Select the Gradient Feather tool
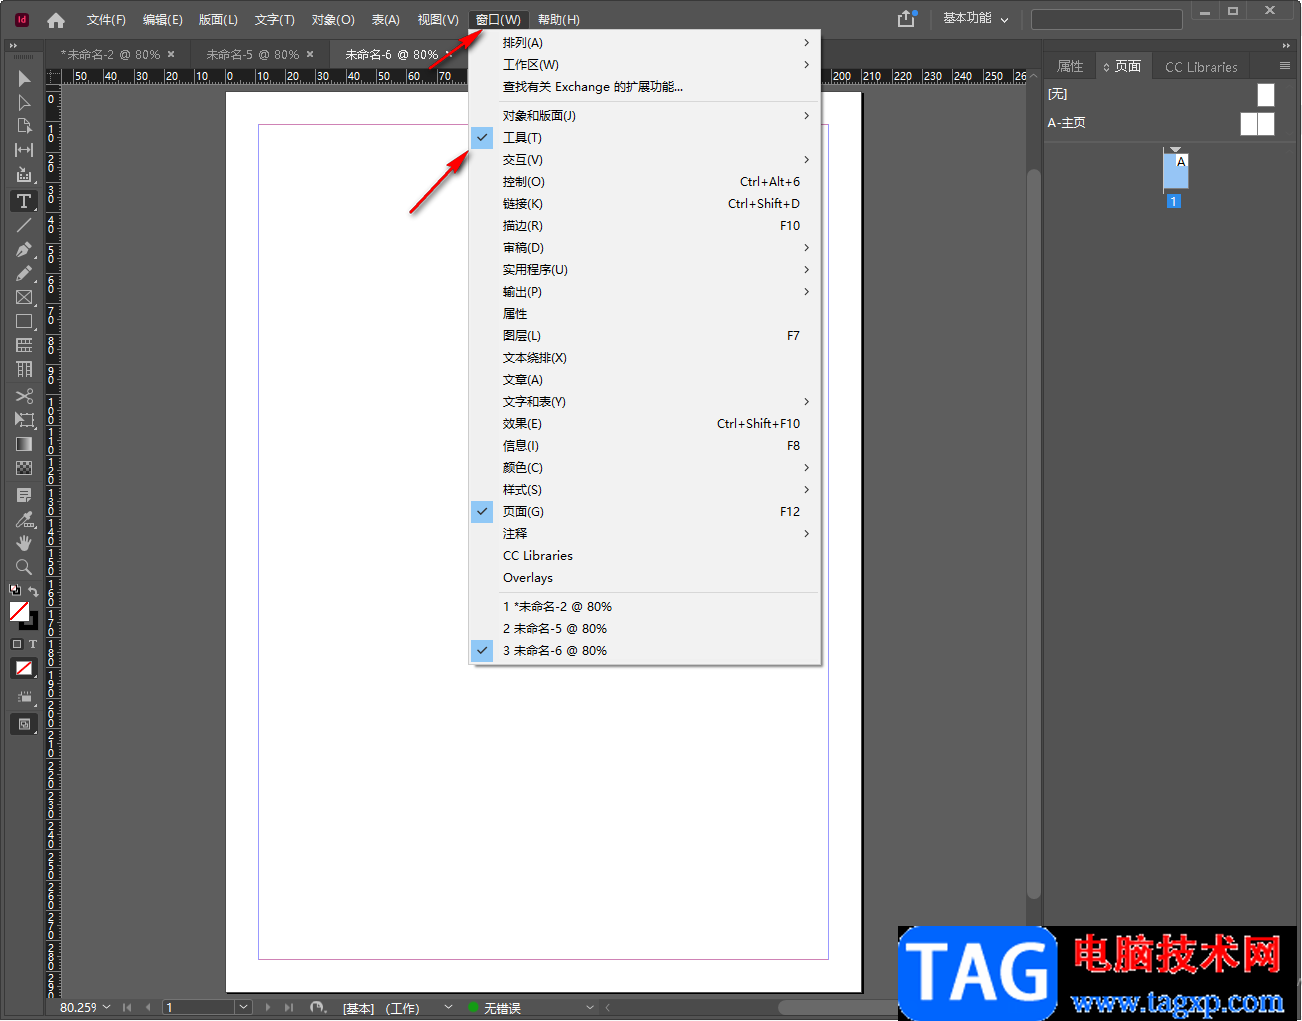The height and width of the screenshot is (1021, 1302). (x=24, y=468)
